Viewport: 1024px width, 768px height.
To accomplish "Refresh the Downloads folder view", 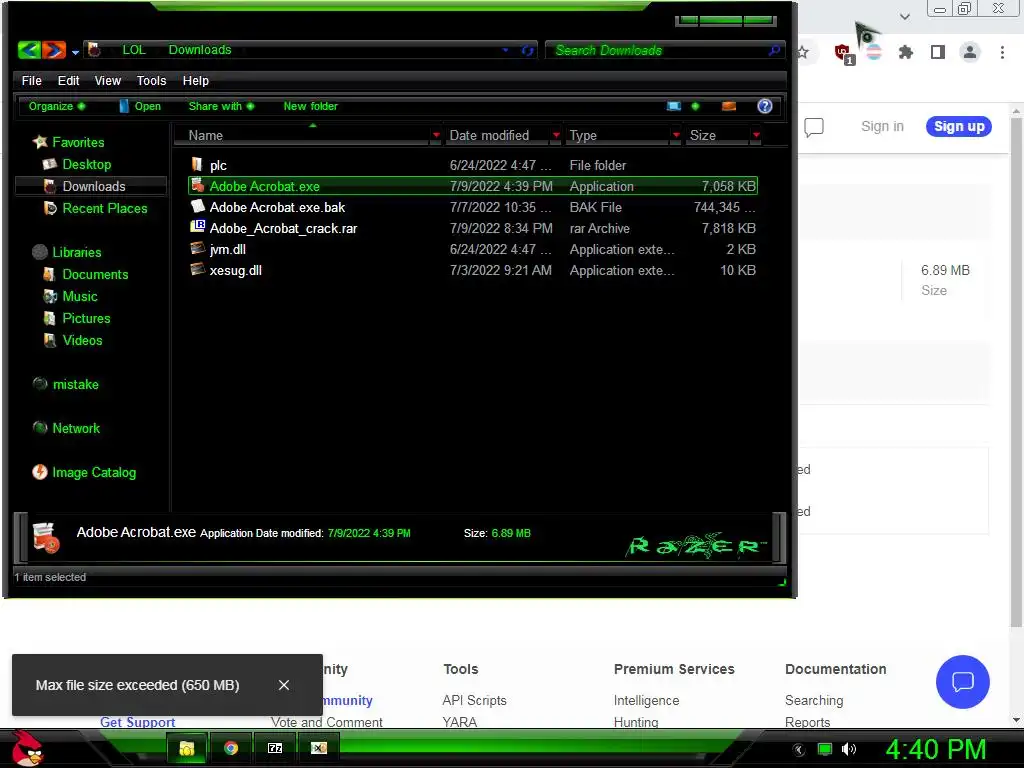I will [x=527, y=50].
